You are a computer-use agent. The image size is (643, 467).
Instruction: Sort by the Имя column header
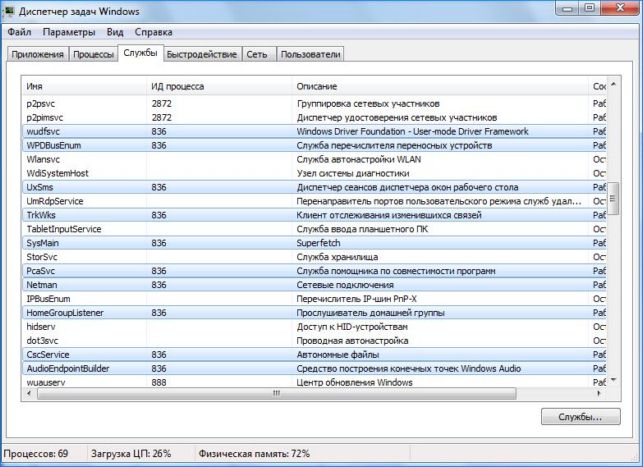pyautogui.click(x=84, y=87)
